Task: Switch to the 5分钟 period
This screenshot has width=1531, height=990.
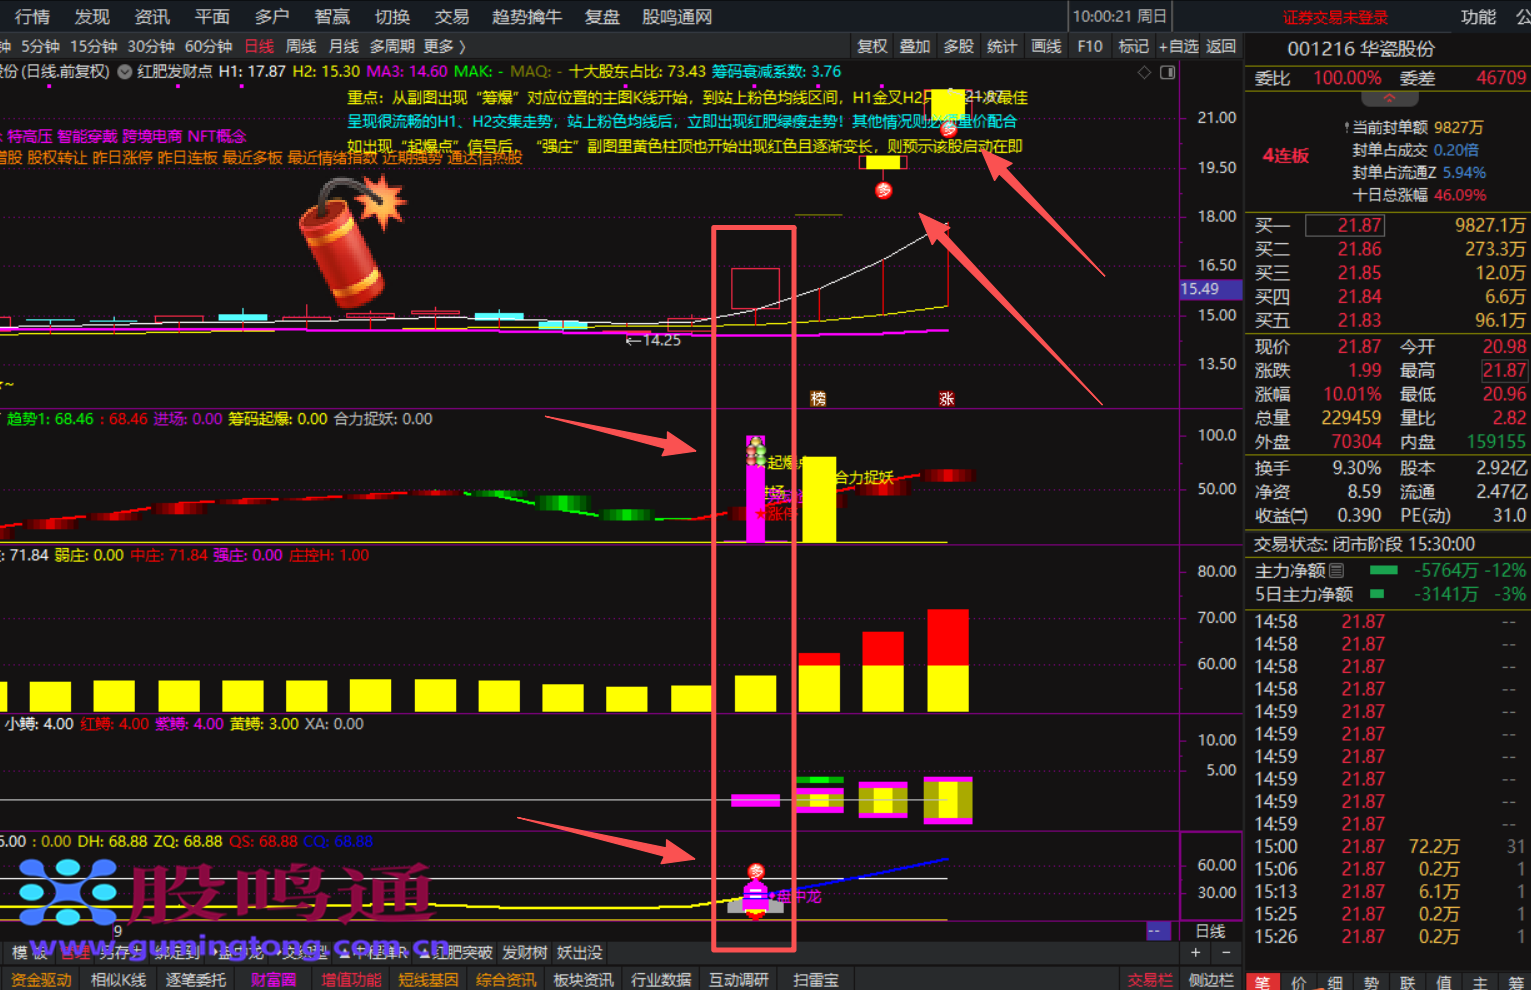Action: [41, 46]
